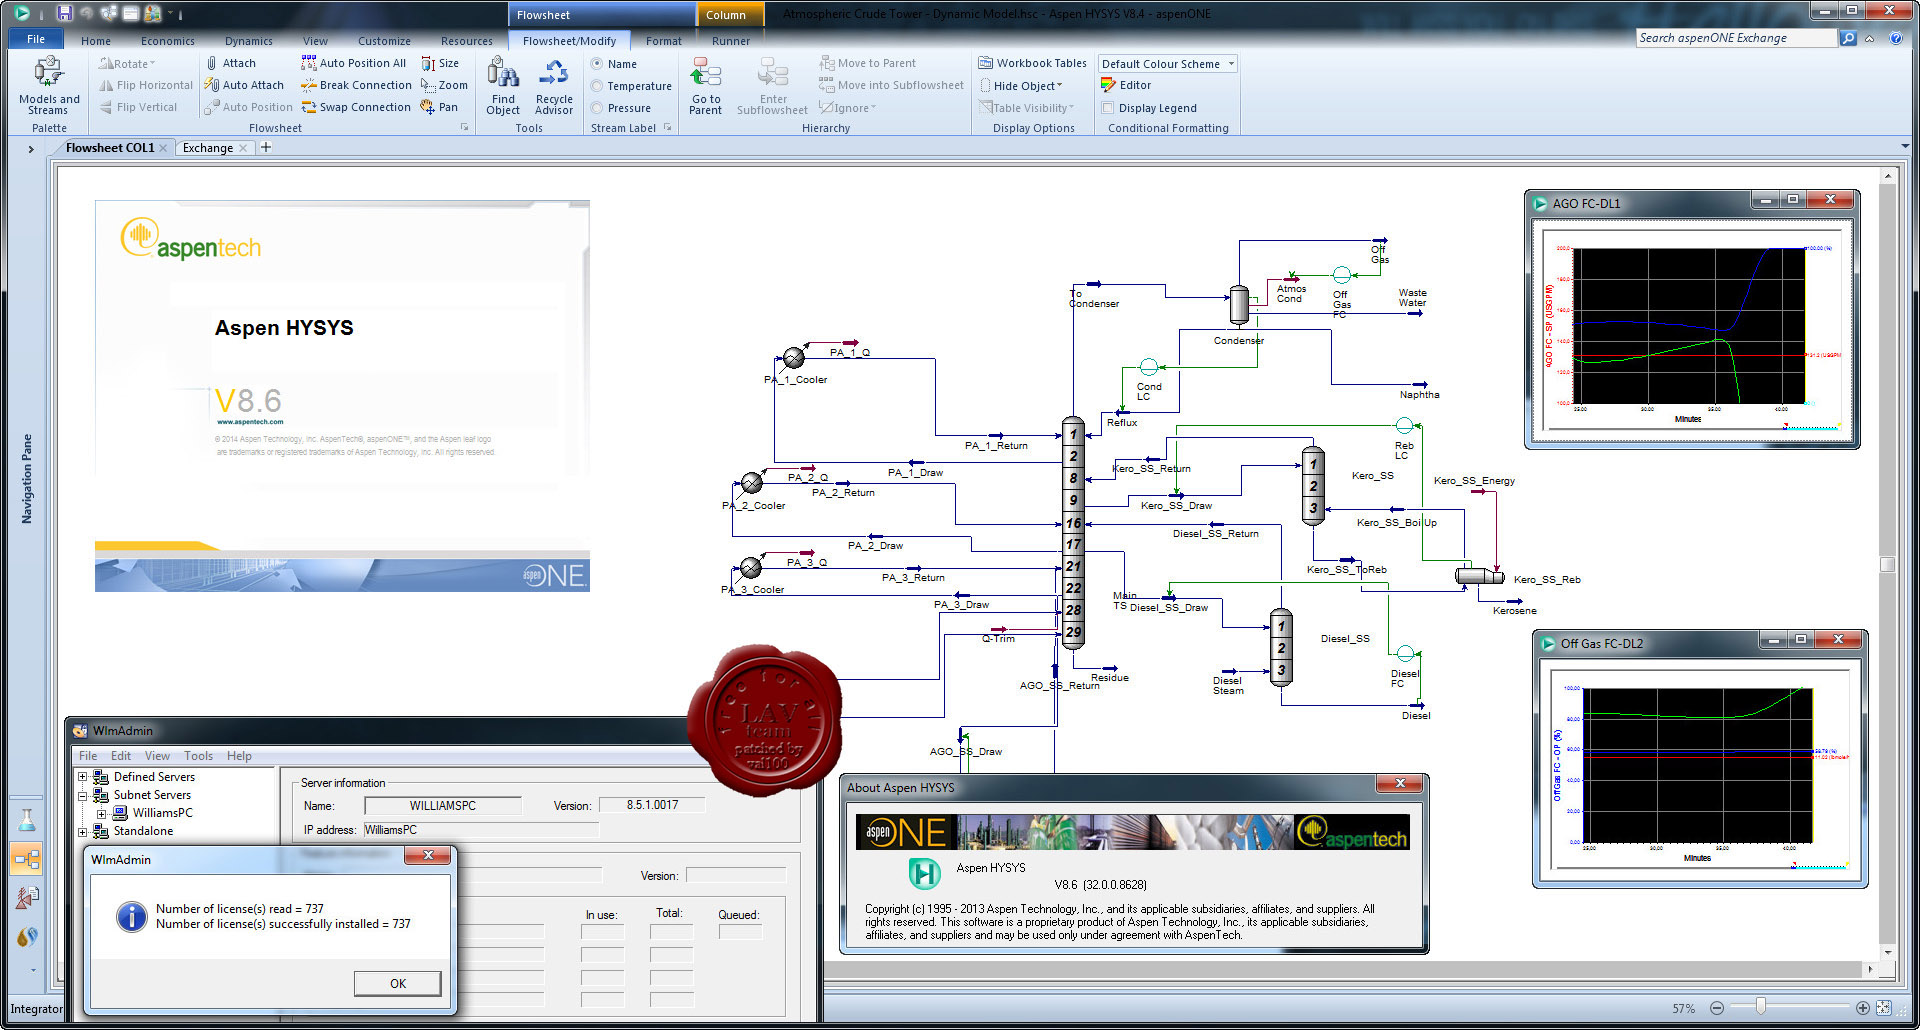Click OK in WlmAdmin license dialog

click(397, 983)
